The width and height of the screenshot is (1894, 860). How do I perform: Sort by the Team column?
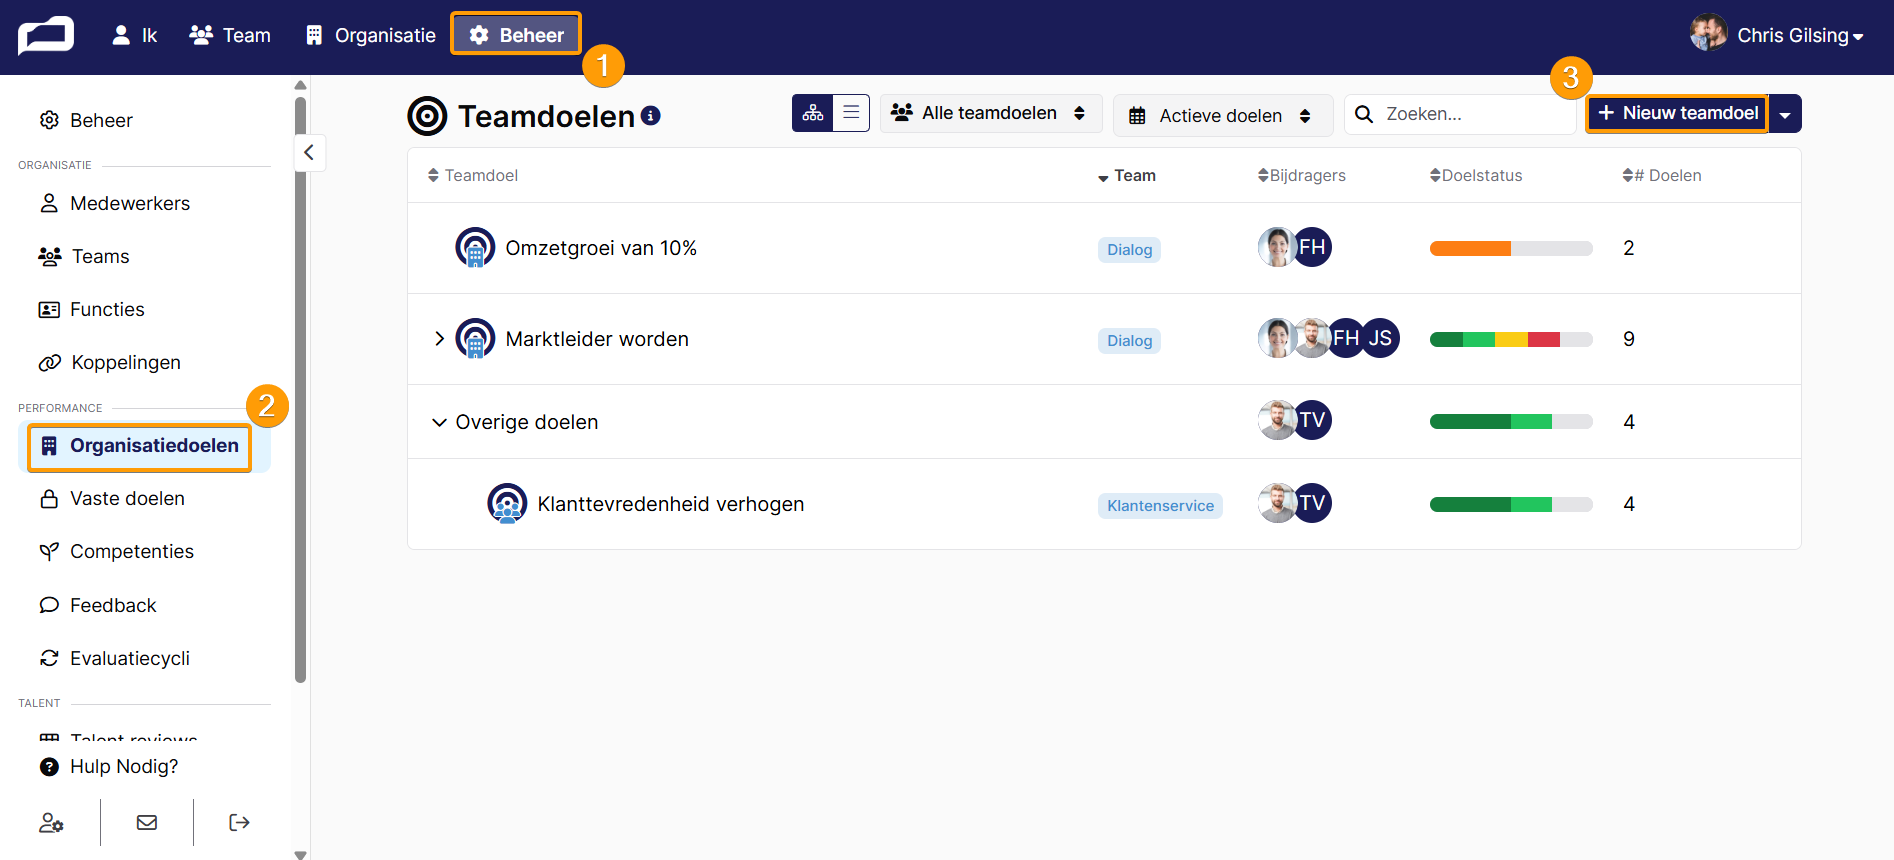point(1127,175)
